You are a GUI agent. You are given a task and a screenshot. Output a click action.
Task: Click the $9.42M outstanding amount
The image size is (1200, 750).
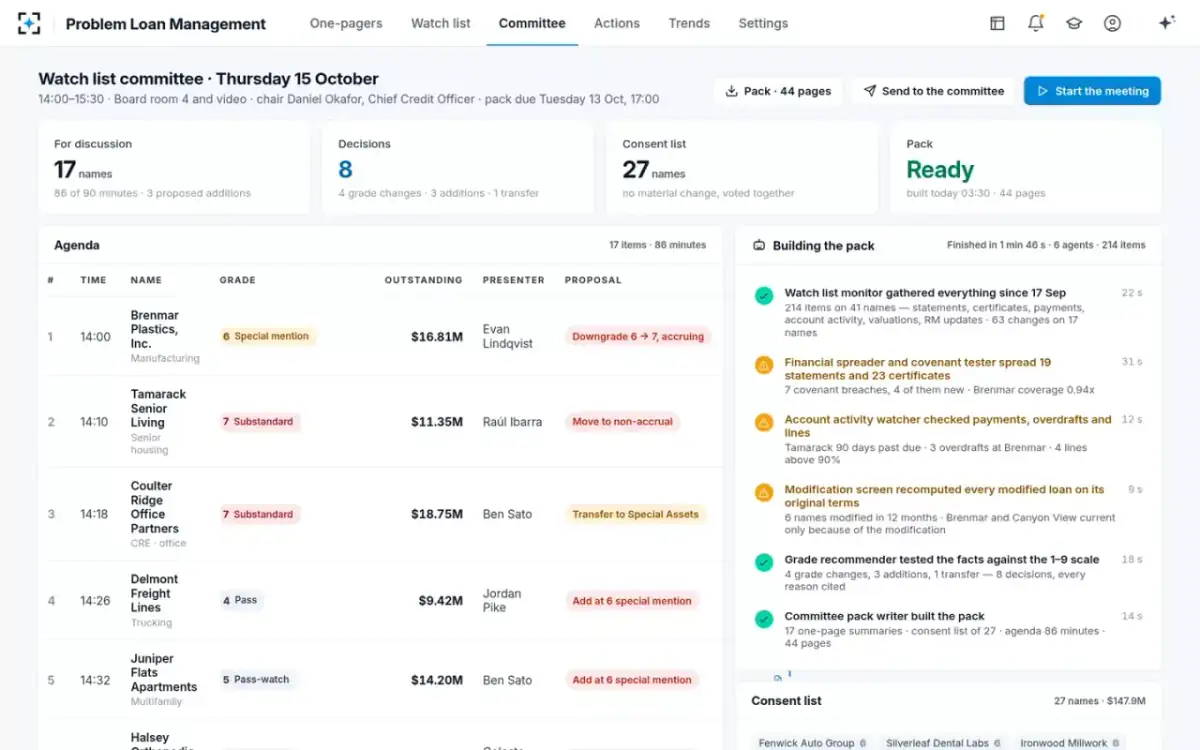pos(441,601)
